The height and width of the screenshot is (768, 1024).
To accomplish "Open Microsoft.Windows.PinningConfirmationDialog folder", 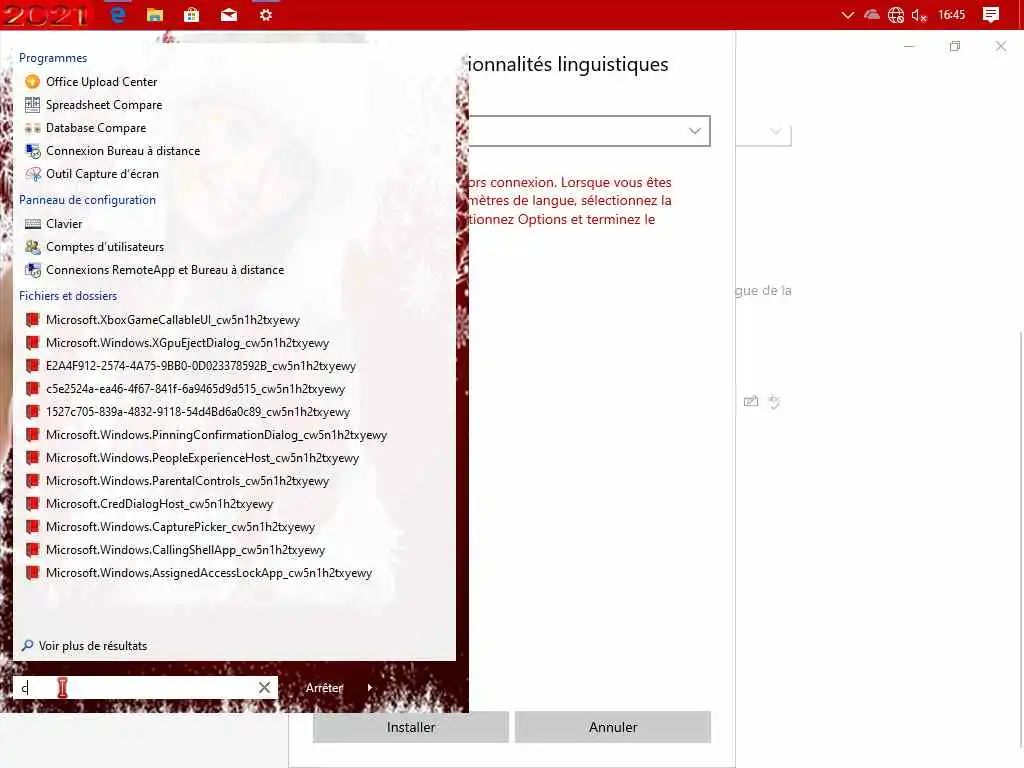I will (216, 435).
